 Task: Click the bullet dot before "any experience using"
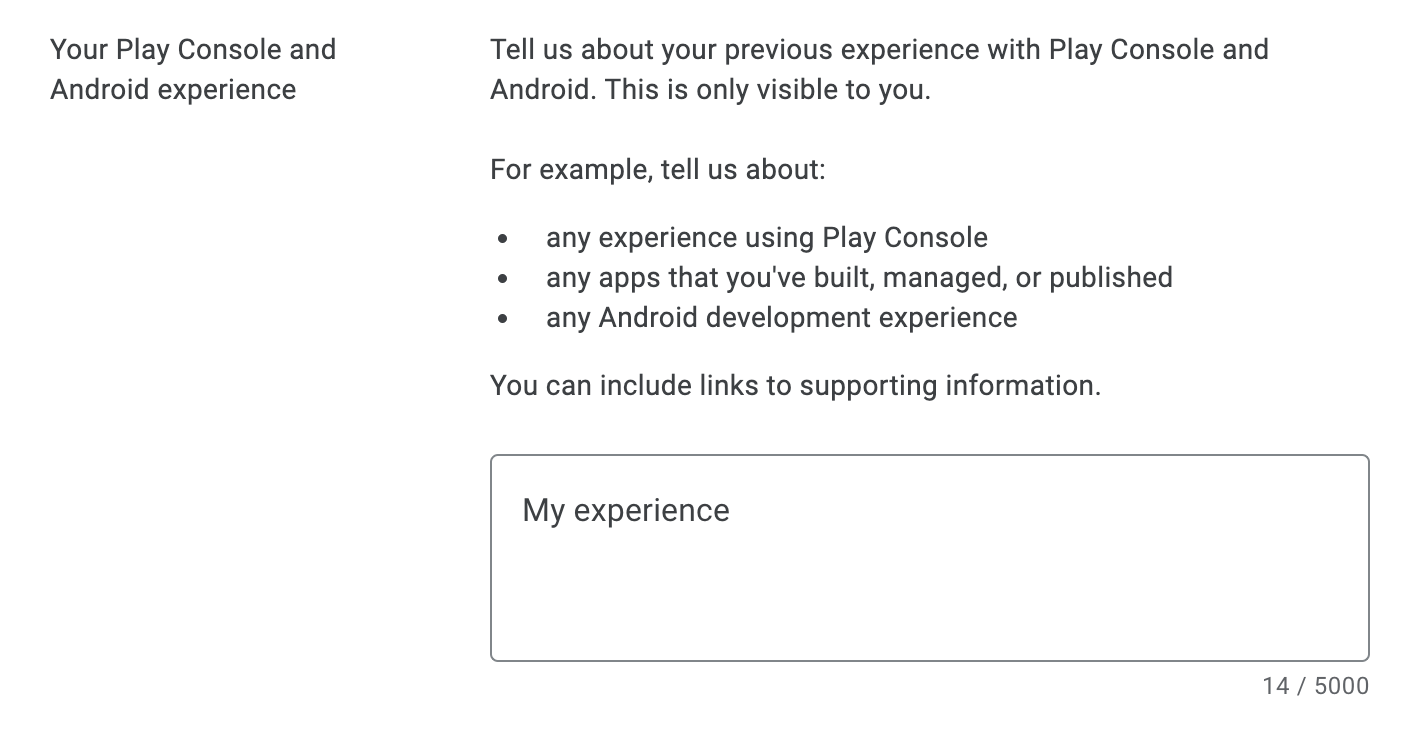coord(502,240)
